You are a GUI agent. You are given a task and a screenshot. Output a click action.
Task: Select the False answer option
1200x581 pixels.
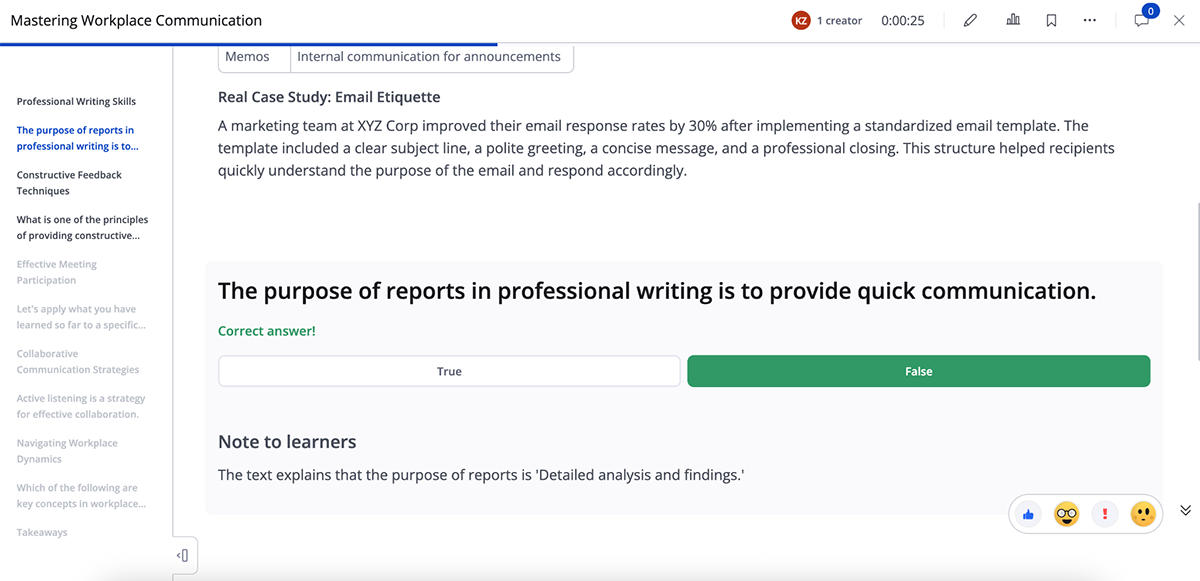[918, 371]
